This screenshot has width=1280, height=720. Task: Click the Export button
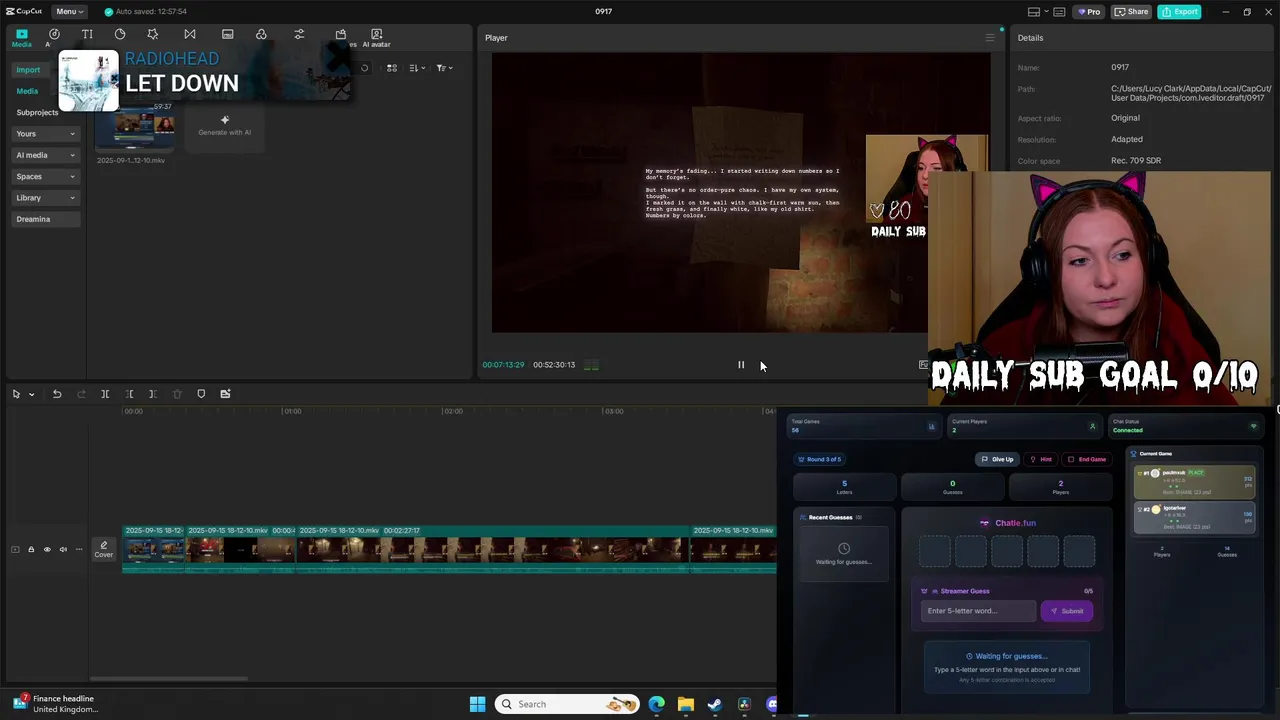coord(1179,12)
